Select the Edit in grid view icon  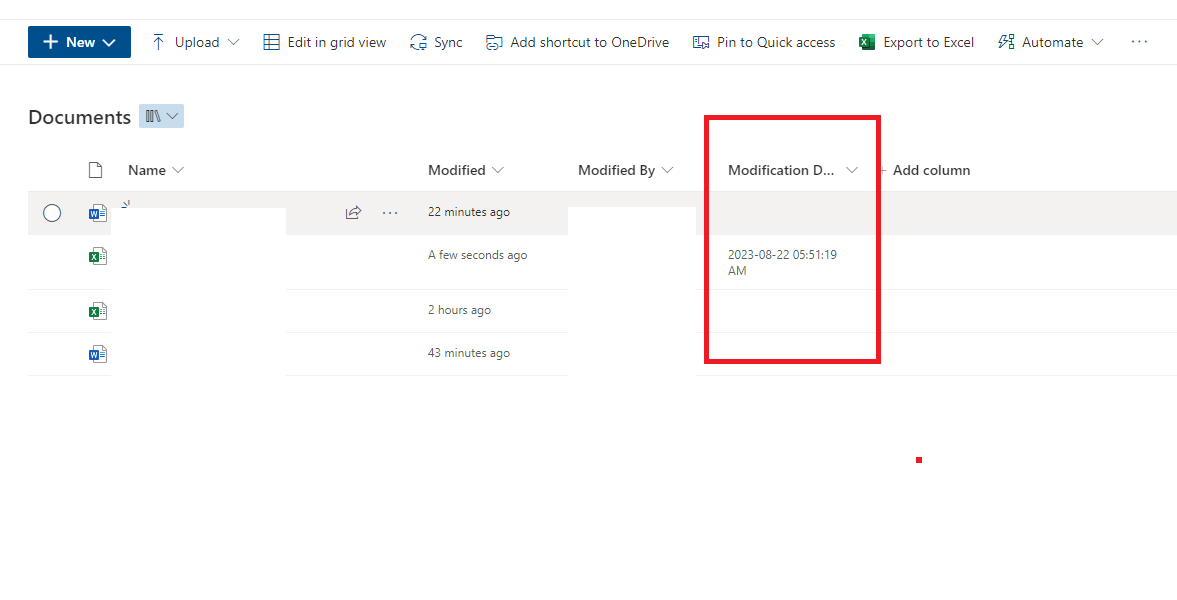tap(270, 41)
